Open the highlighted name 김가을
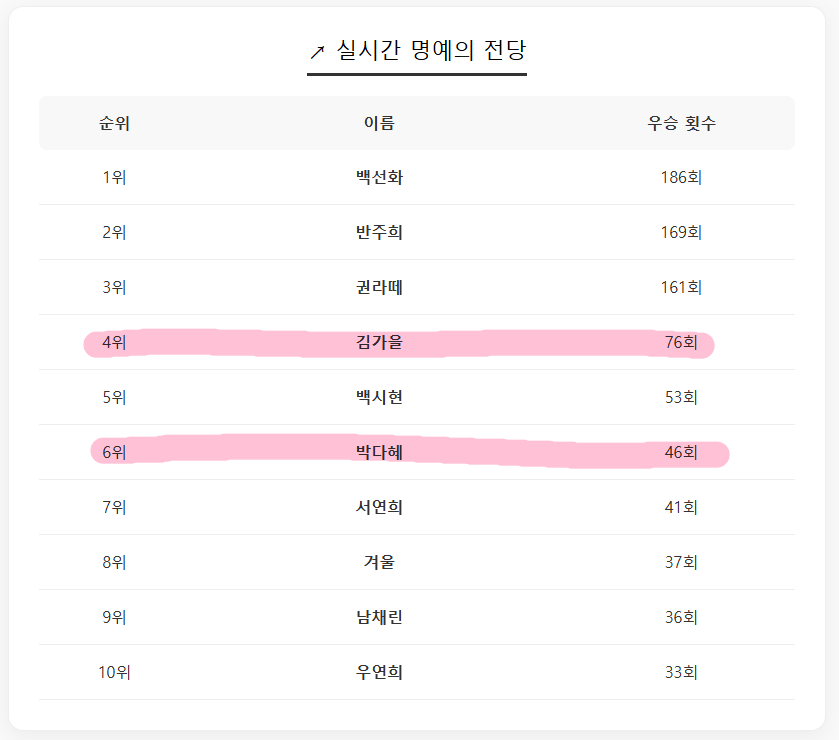The width and height of the screenshot is (839, 740). [x=379, y=343]
